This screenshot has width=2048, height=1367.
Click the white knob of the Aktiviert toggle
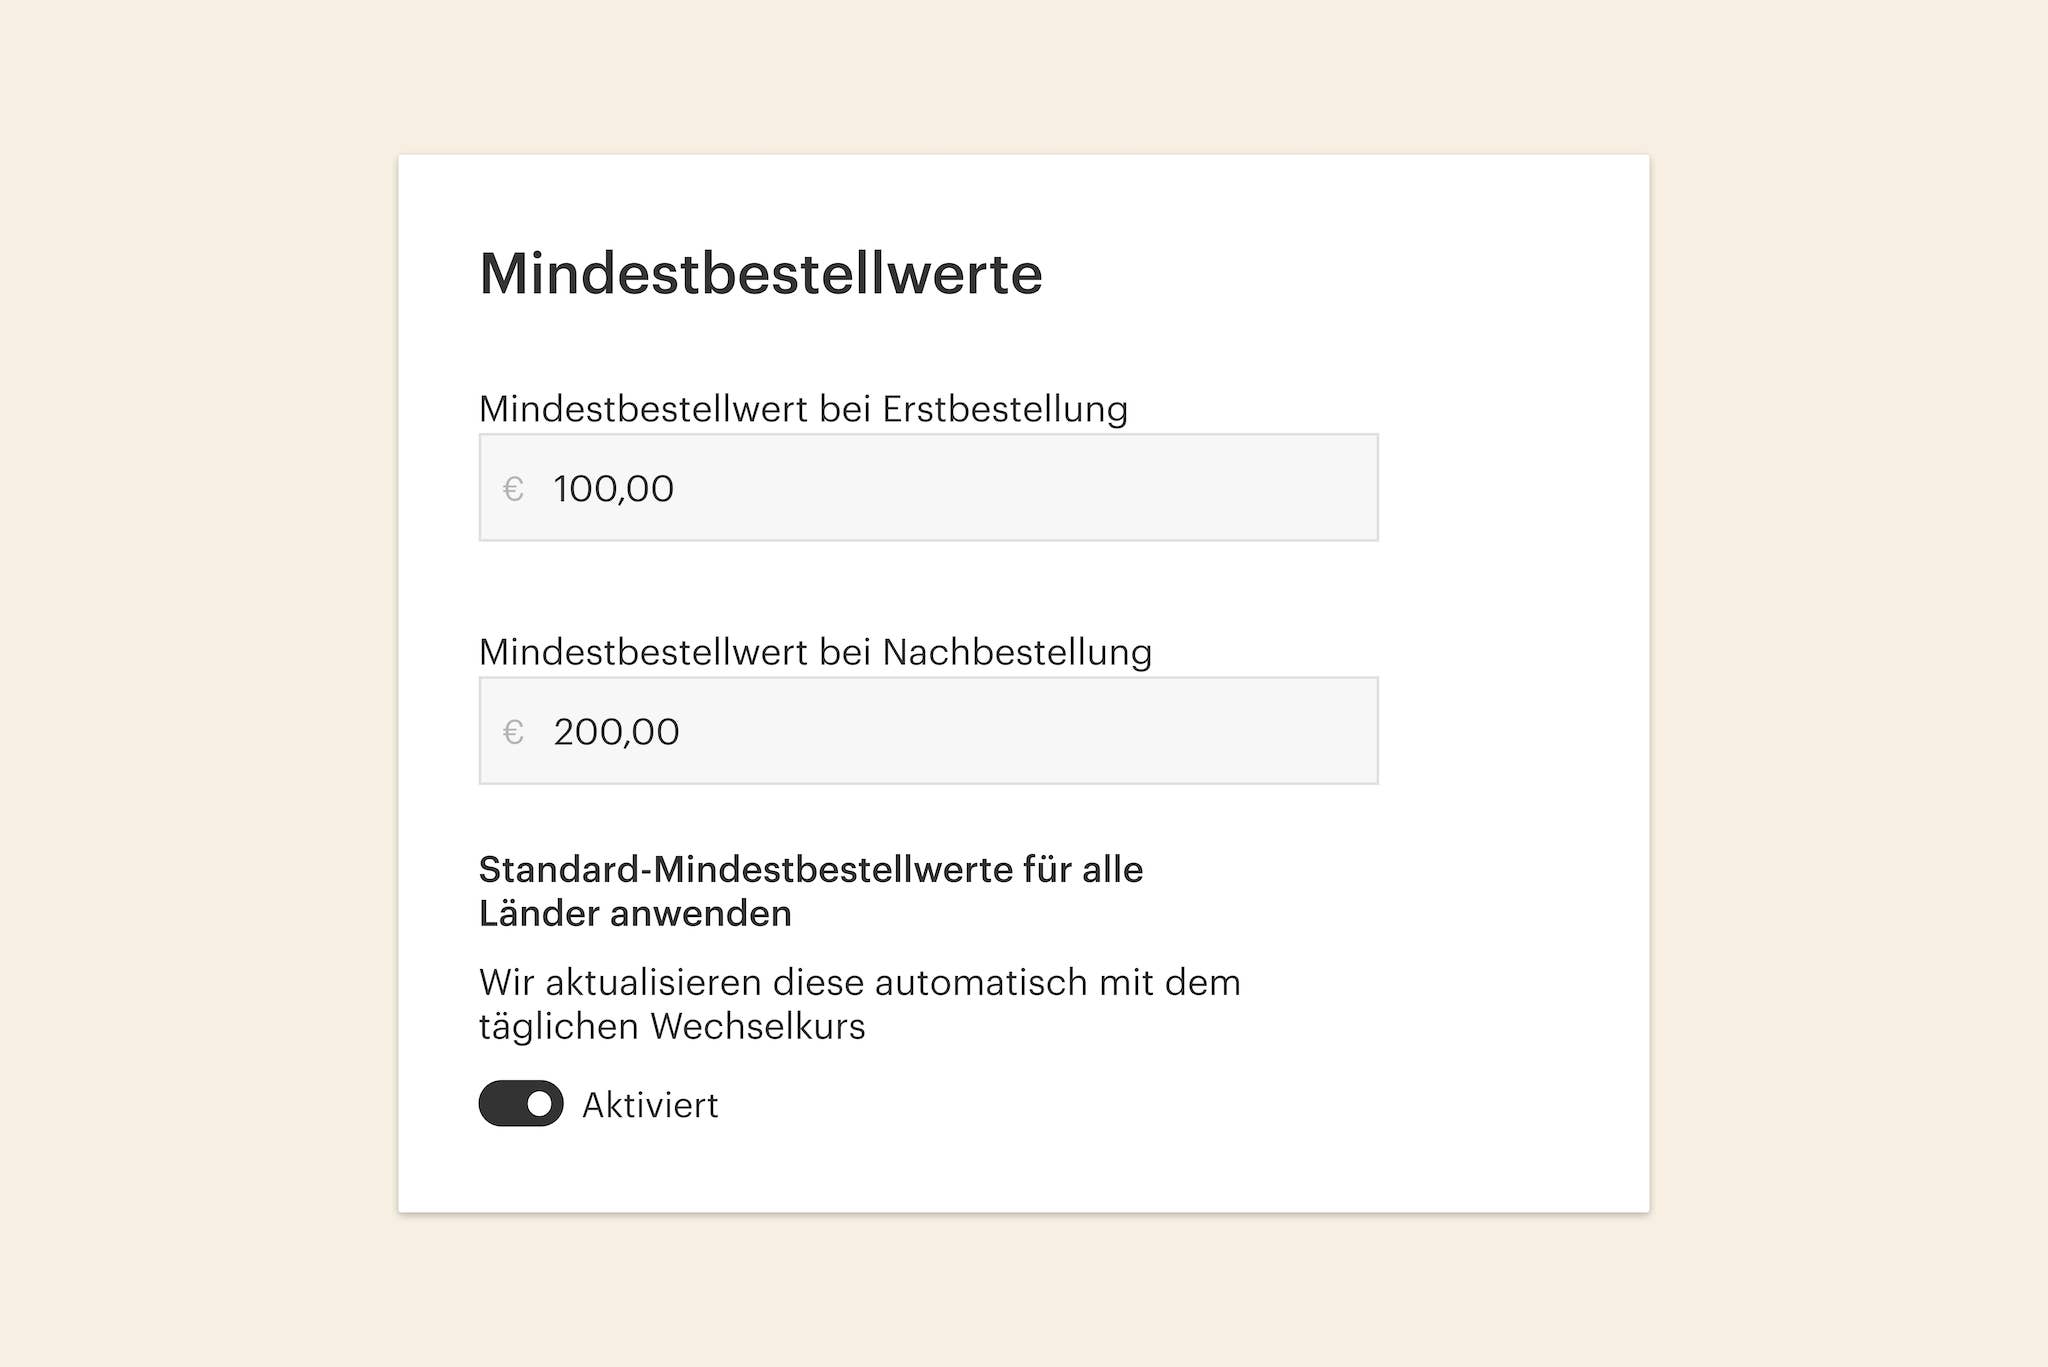(x=539, y=1104)
